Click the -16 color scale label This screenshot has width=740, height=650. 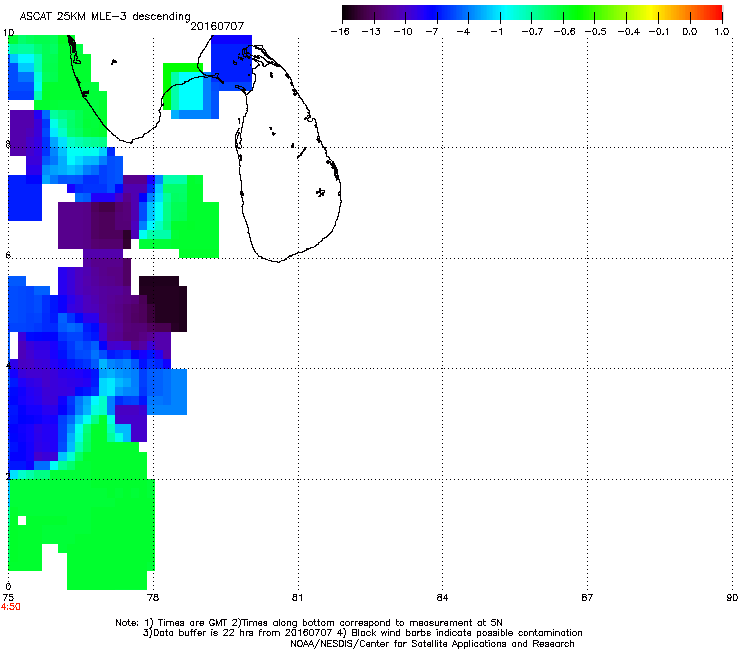point(340,32)
